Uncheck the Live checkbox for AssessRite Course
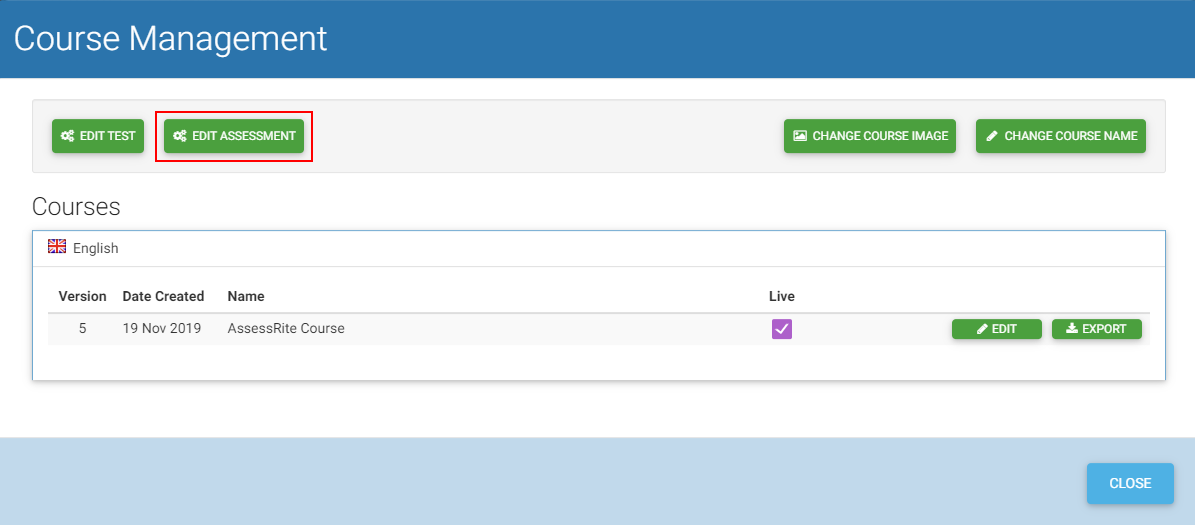Viewport: 1195px width, 525px height. [x=782, y=329]
